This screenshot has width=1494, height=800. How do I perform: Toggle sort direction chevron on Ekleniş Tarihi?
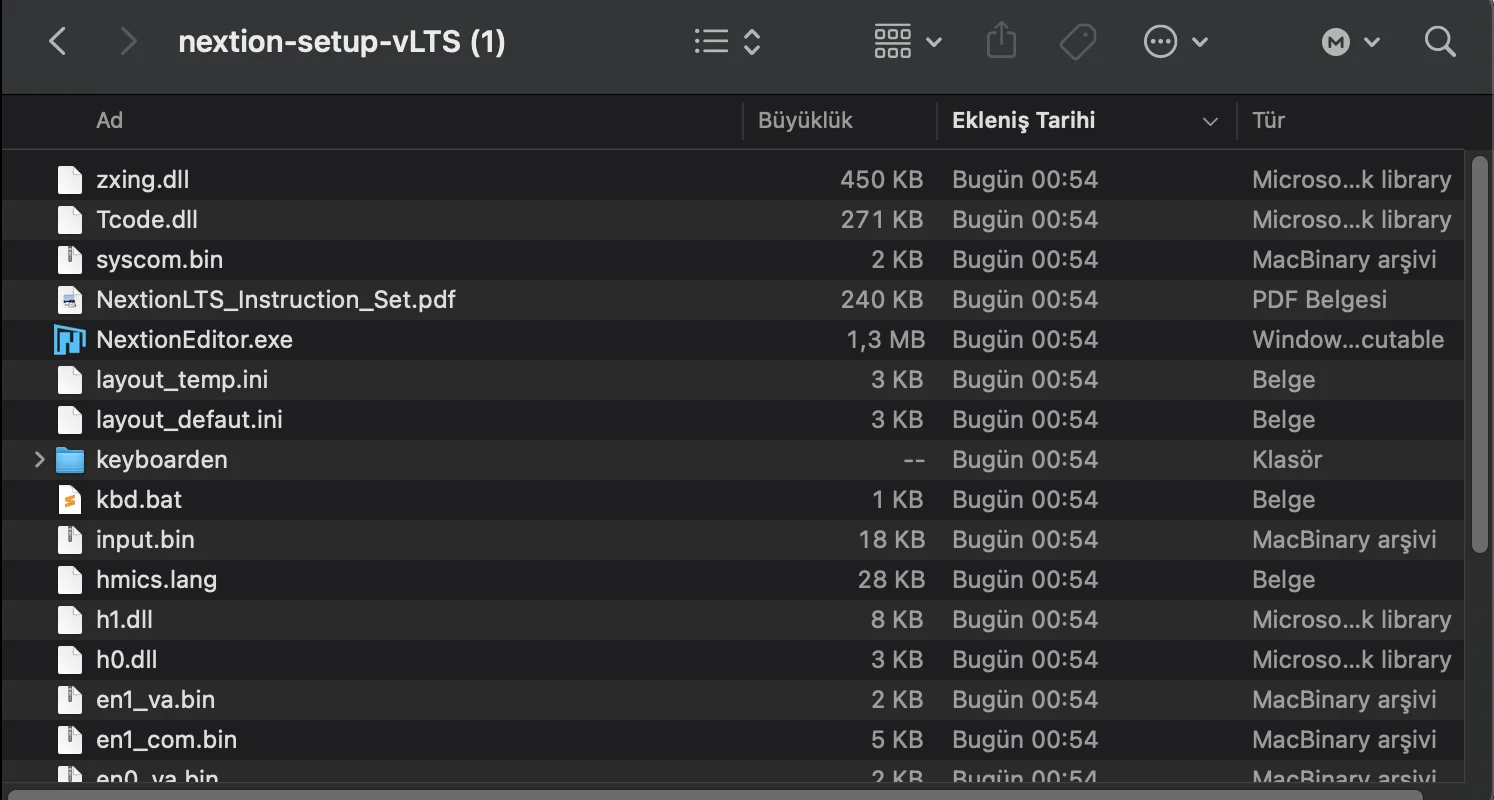point(1210,122)
